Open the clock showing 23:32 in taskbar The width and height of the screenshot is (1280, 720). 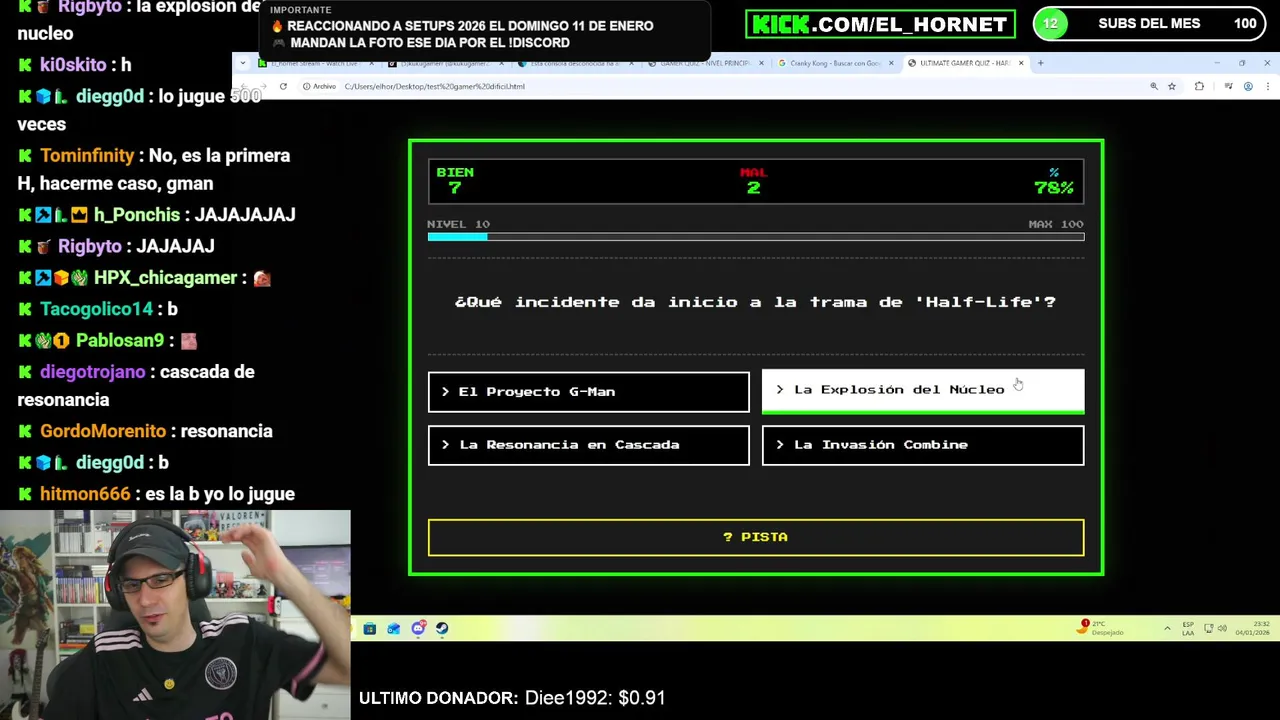coord(1252,628)
